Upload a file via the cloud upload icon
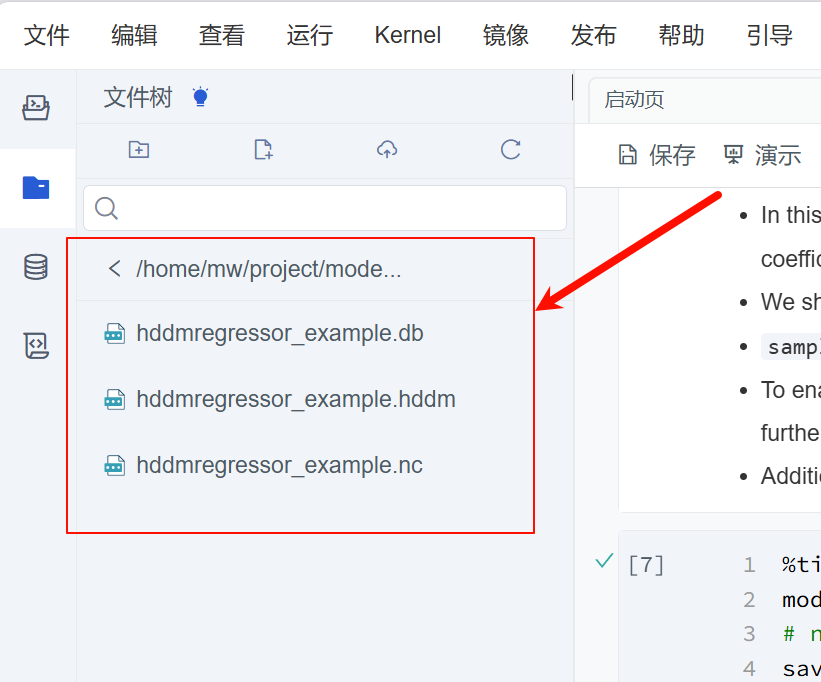This screenshot has height=682, width=821. [386, 149]
